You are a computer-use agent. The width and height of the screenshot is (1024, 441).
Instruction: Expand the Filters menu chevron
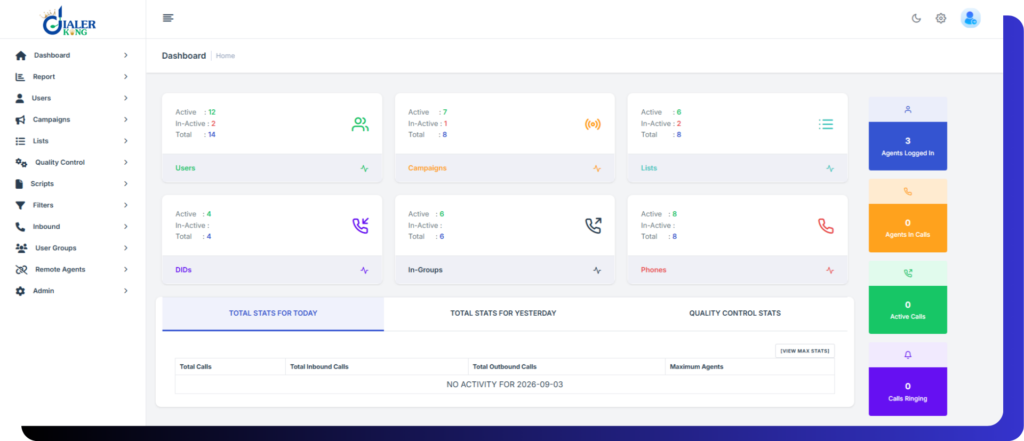pyautogui.click(x=125, y=205)
